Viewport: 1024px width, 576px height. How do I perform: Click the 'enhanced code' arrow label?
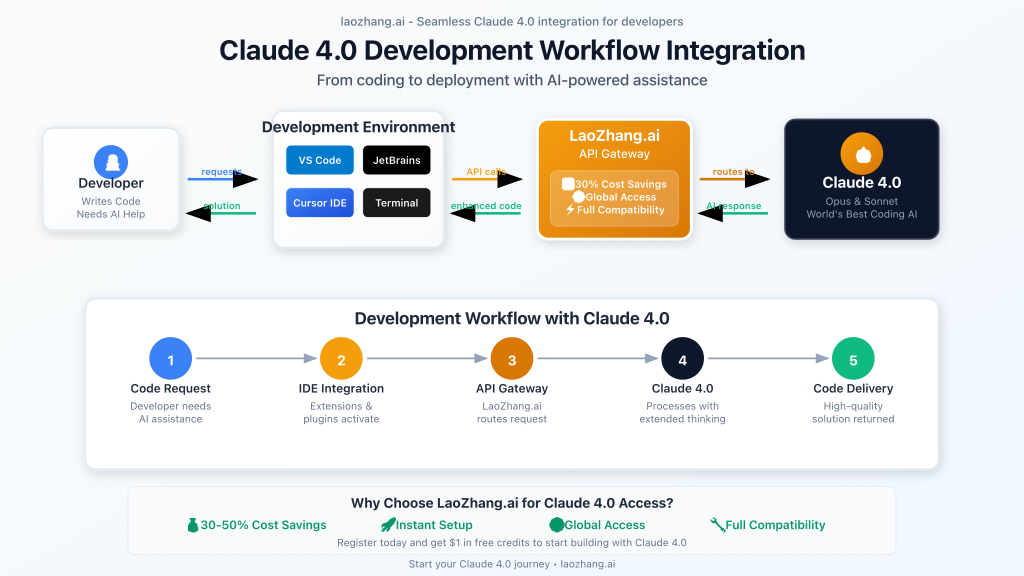tap(486, 206)
